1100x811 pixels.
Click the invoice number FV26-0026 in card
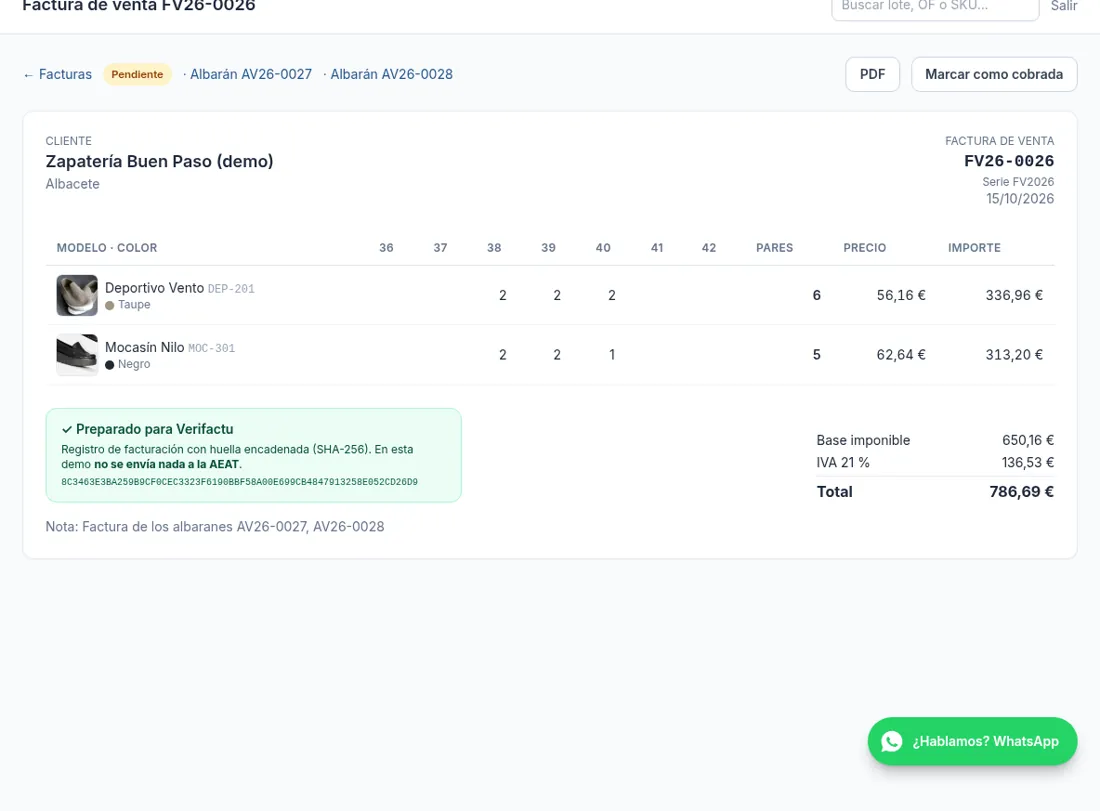click(1009, 161)
